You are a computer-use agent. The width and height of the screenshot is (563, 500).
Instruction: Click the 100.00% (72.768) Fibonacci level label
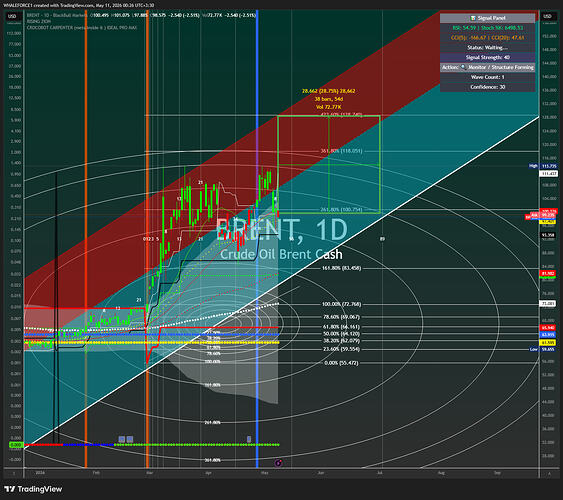[x=341, y=304]
